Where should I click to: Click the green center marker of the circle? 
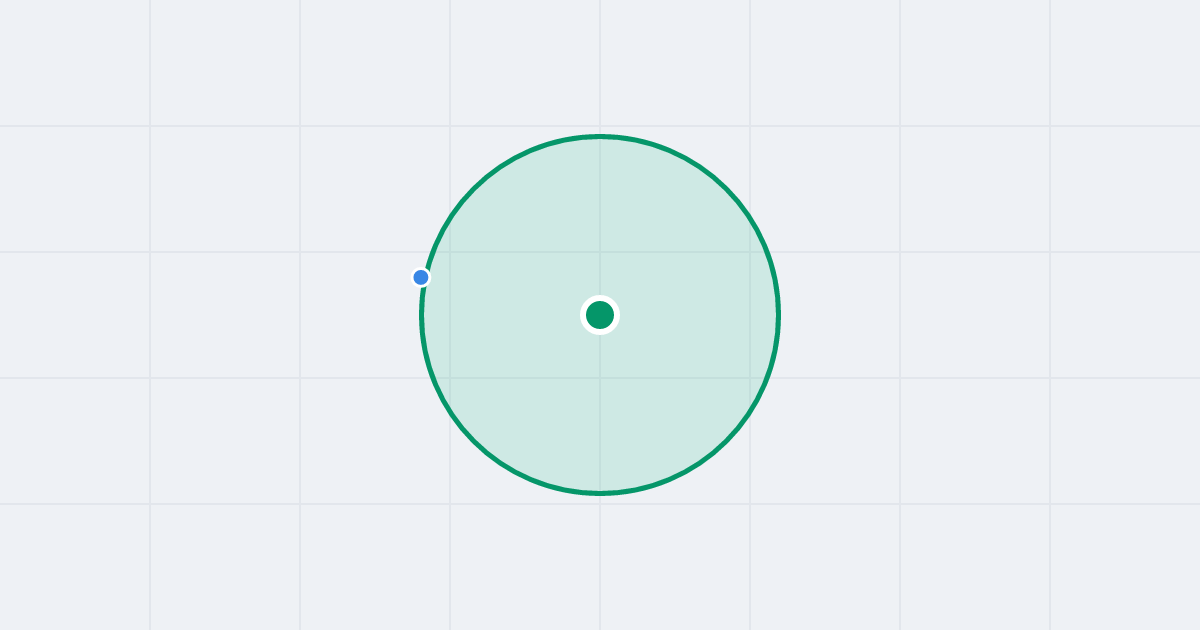[x=600, y=315]
